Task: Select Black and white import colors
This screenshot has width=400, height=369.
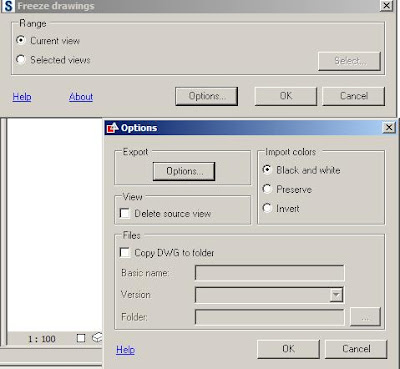Action: click(267, 170)
